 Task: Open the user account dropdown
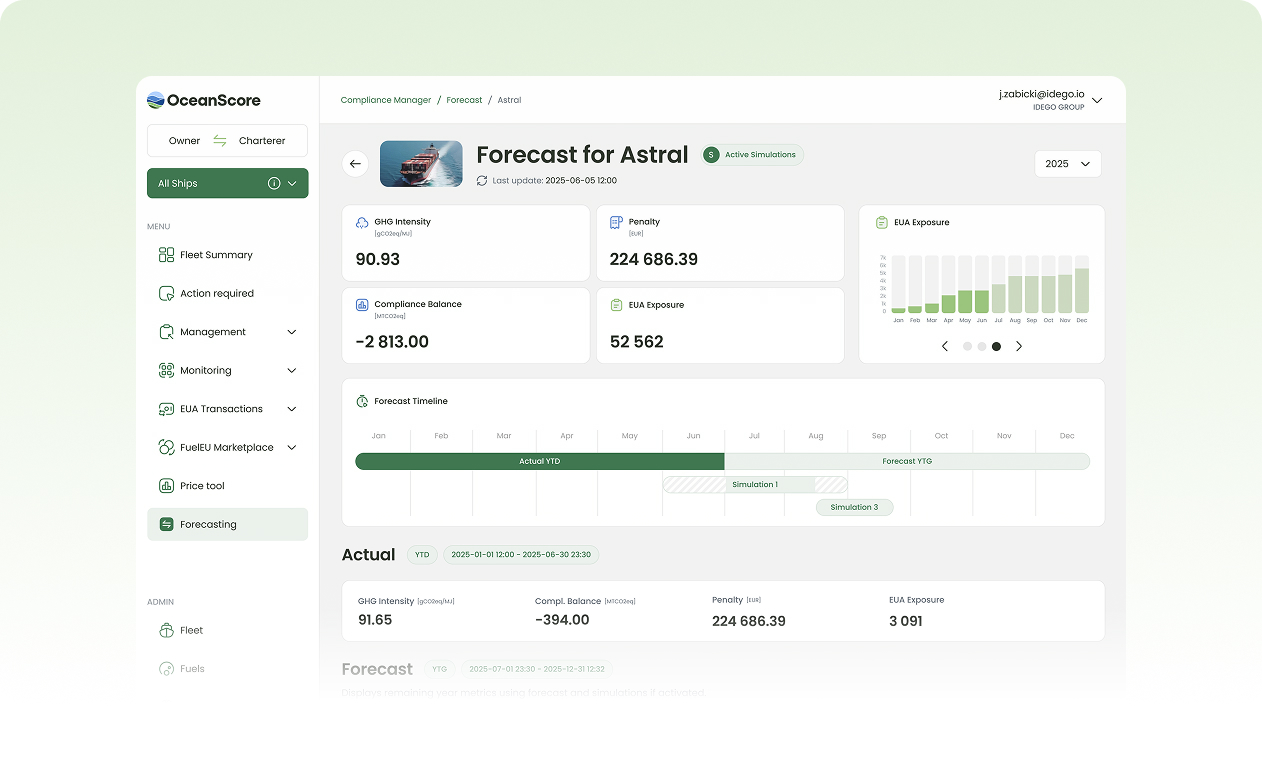(x=1097, y=100)
